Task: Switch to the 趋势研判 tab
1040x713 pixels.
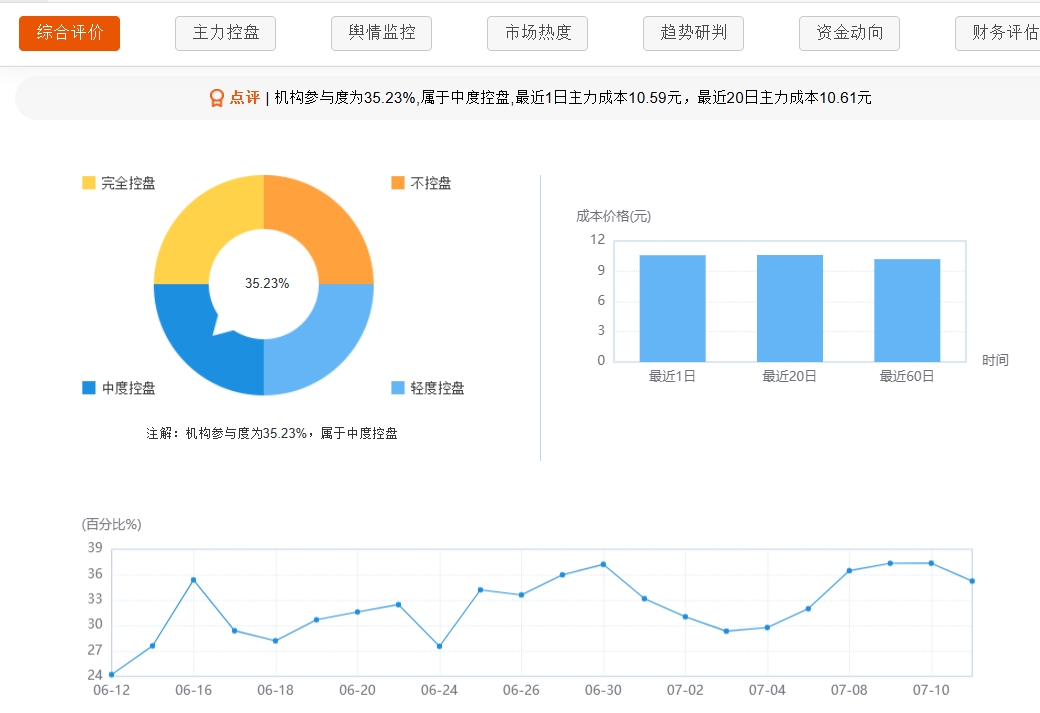Action: tap(693, 33)
